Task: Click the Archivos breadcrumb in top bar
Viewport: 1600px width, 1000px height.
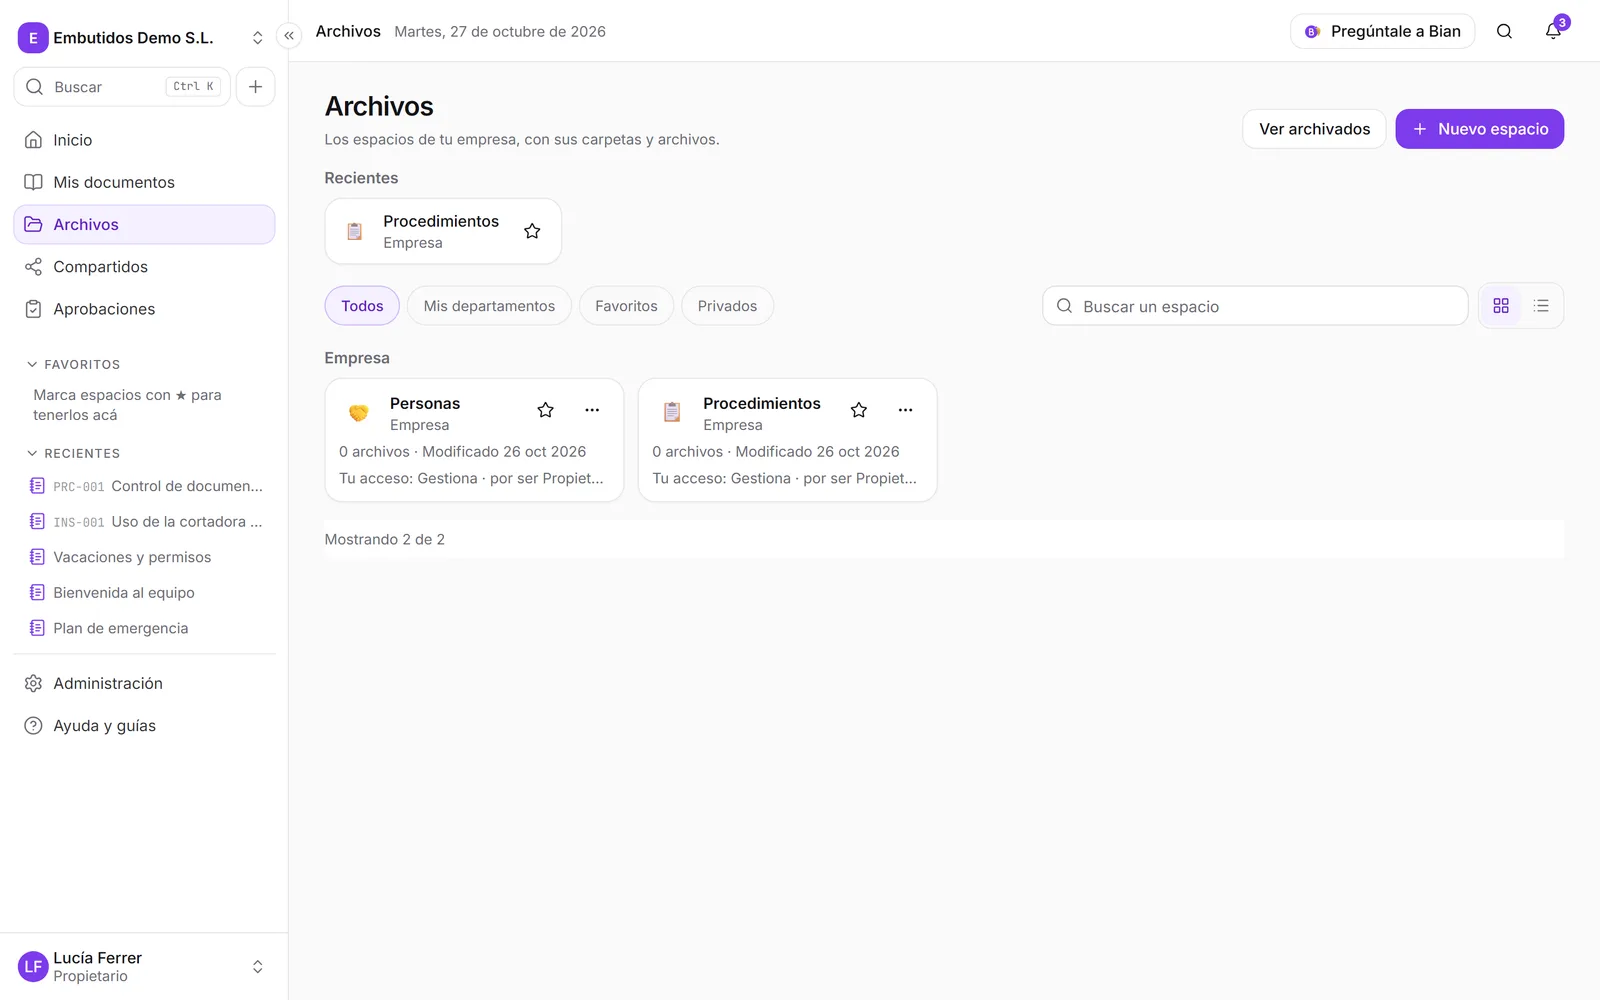Action: coord(348,31)
